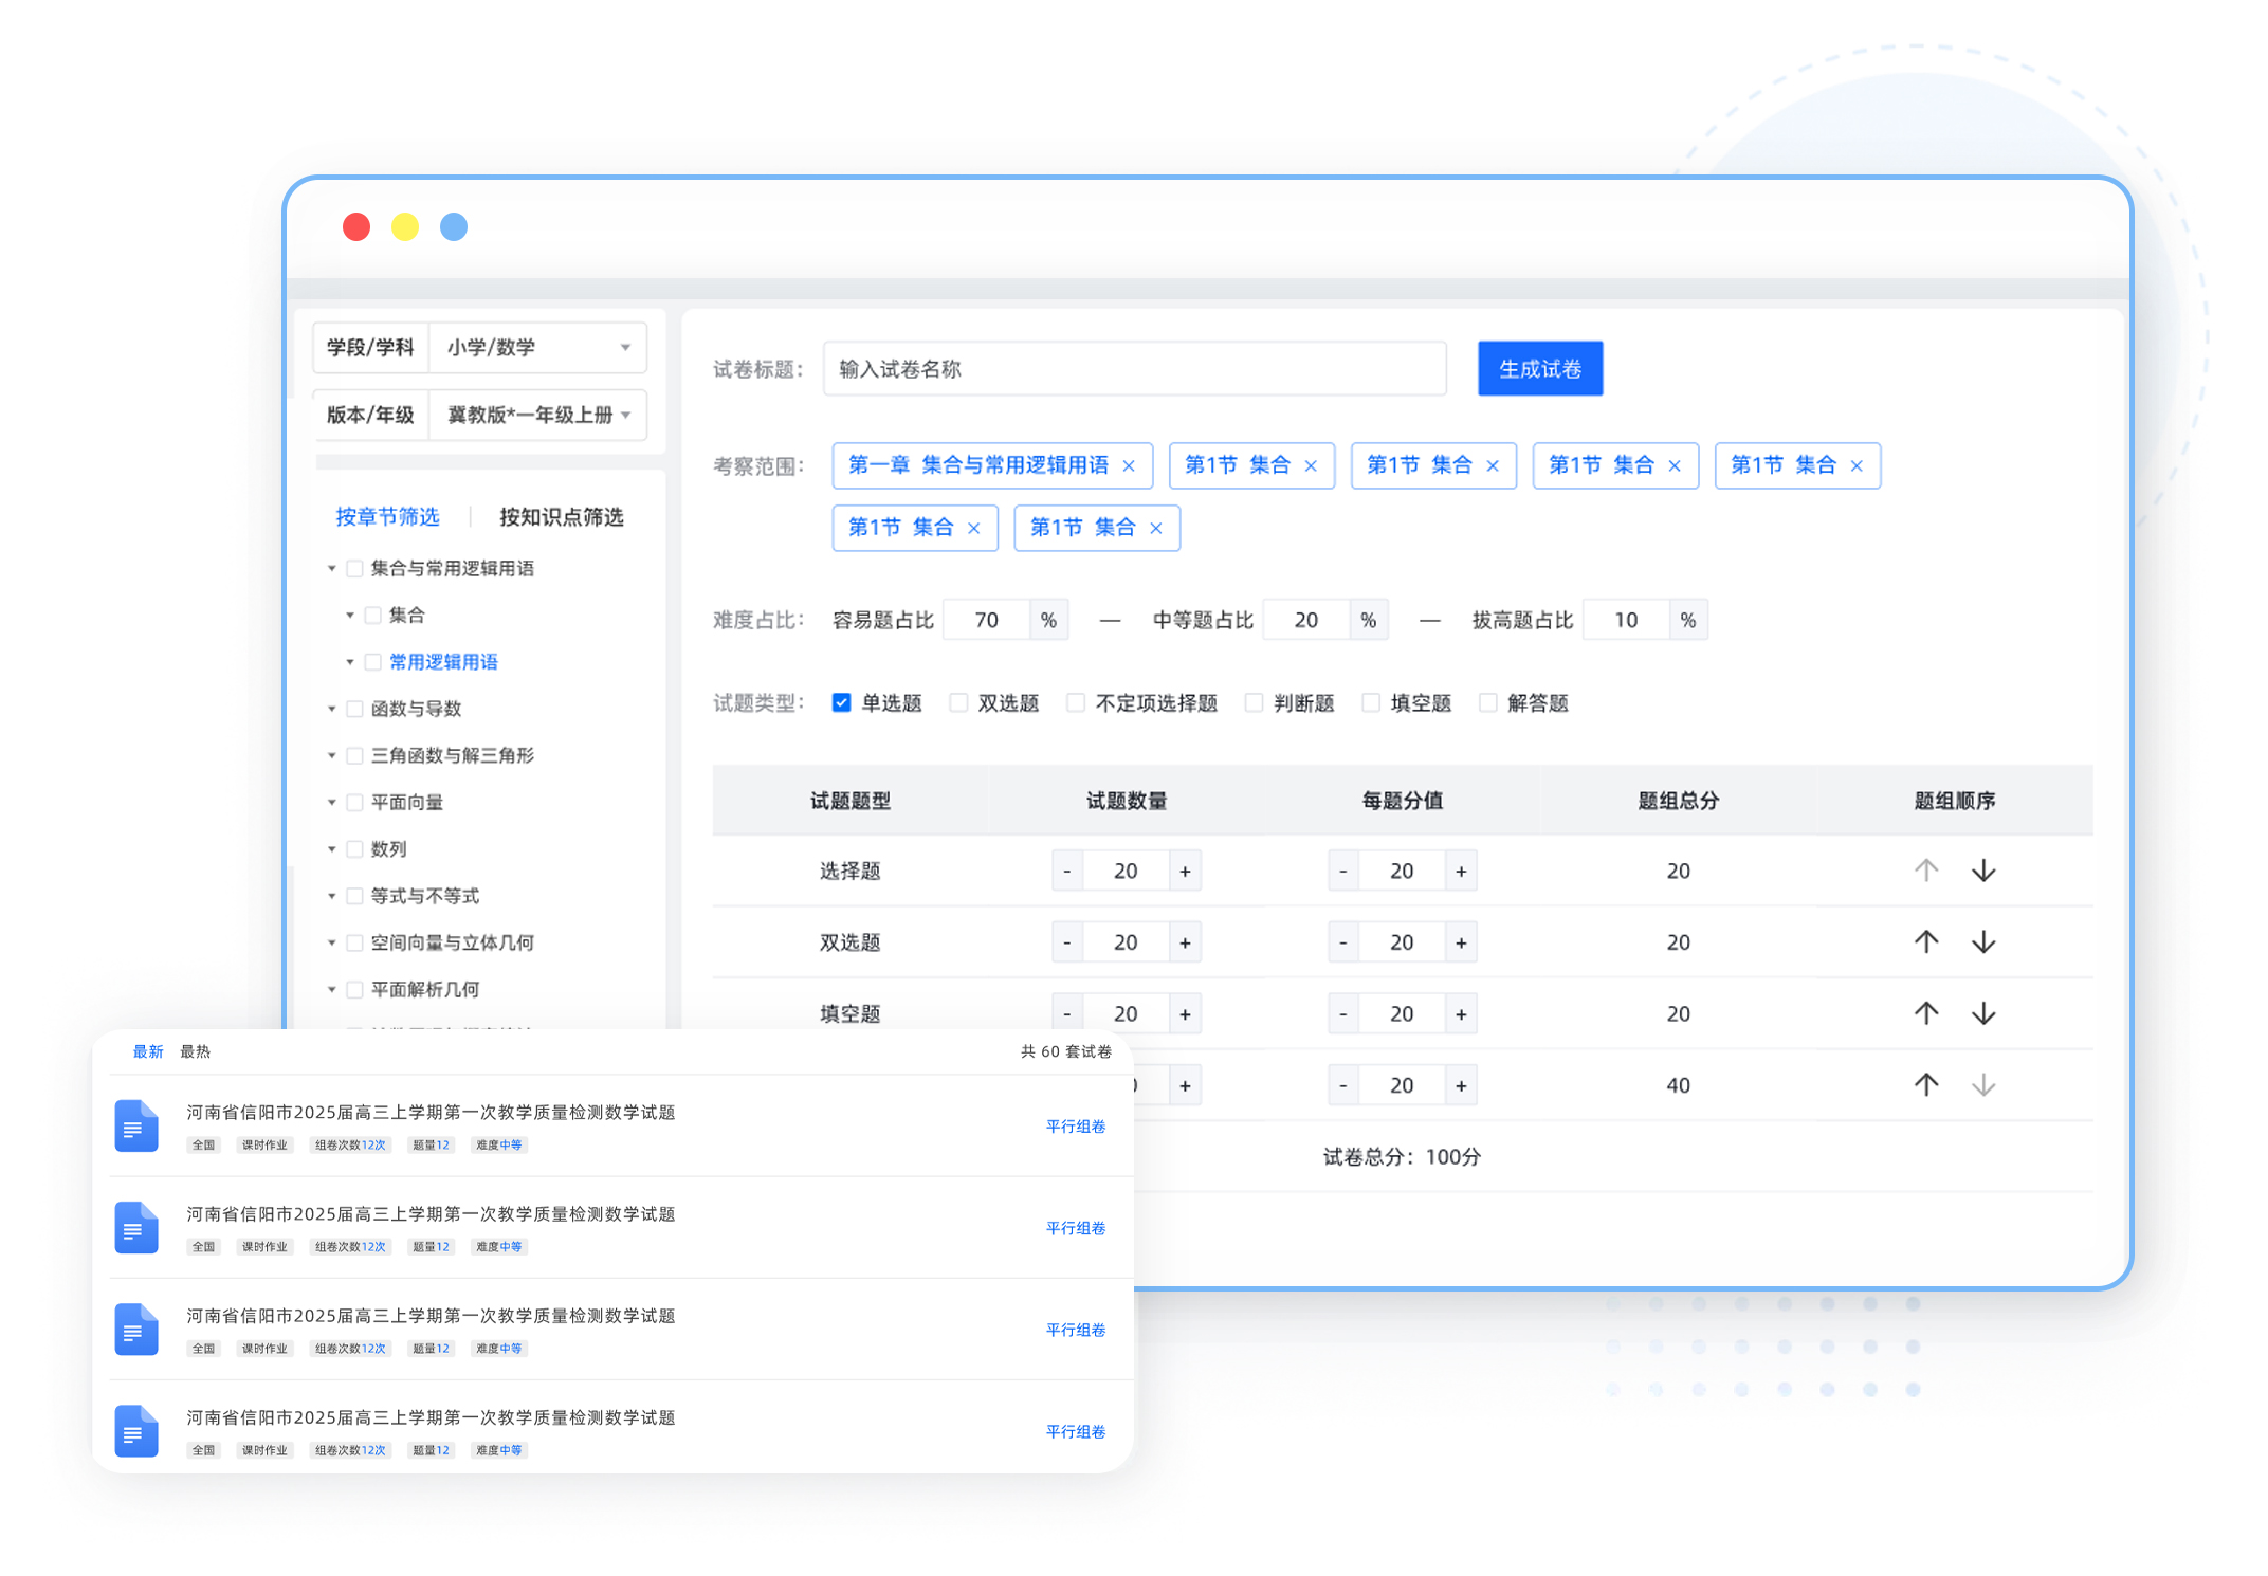
Task: Open the 冀教版 grade version dropdown
Action: click(538, 414)
